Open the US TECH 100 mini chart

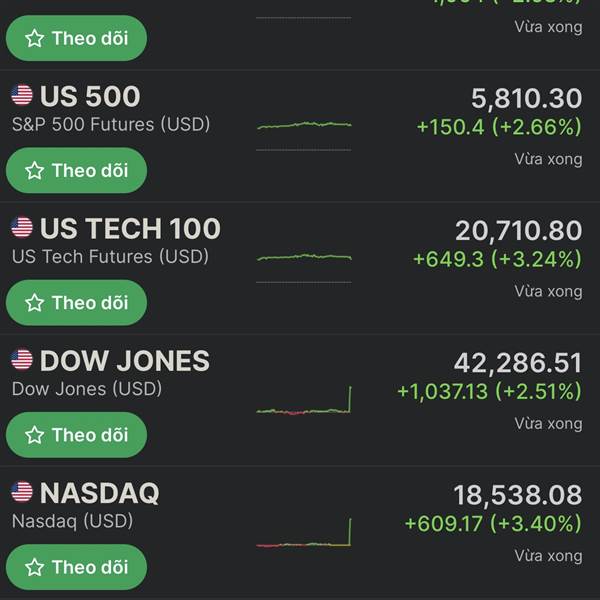pos(304,258)
